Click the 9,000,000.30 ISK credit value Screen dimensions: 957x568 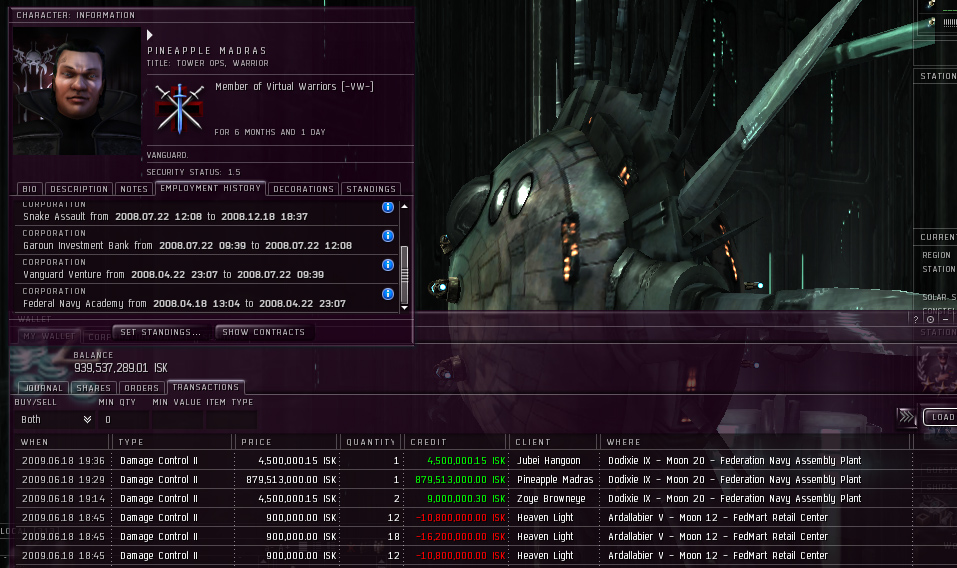(x=466, y=498)
